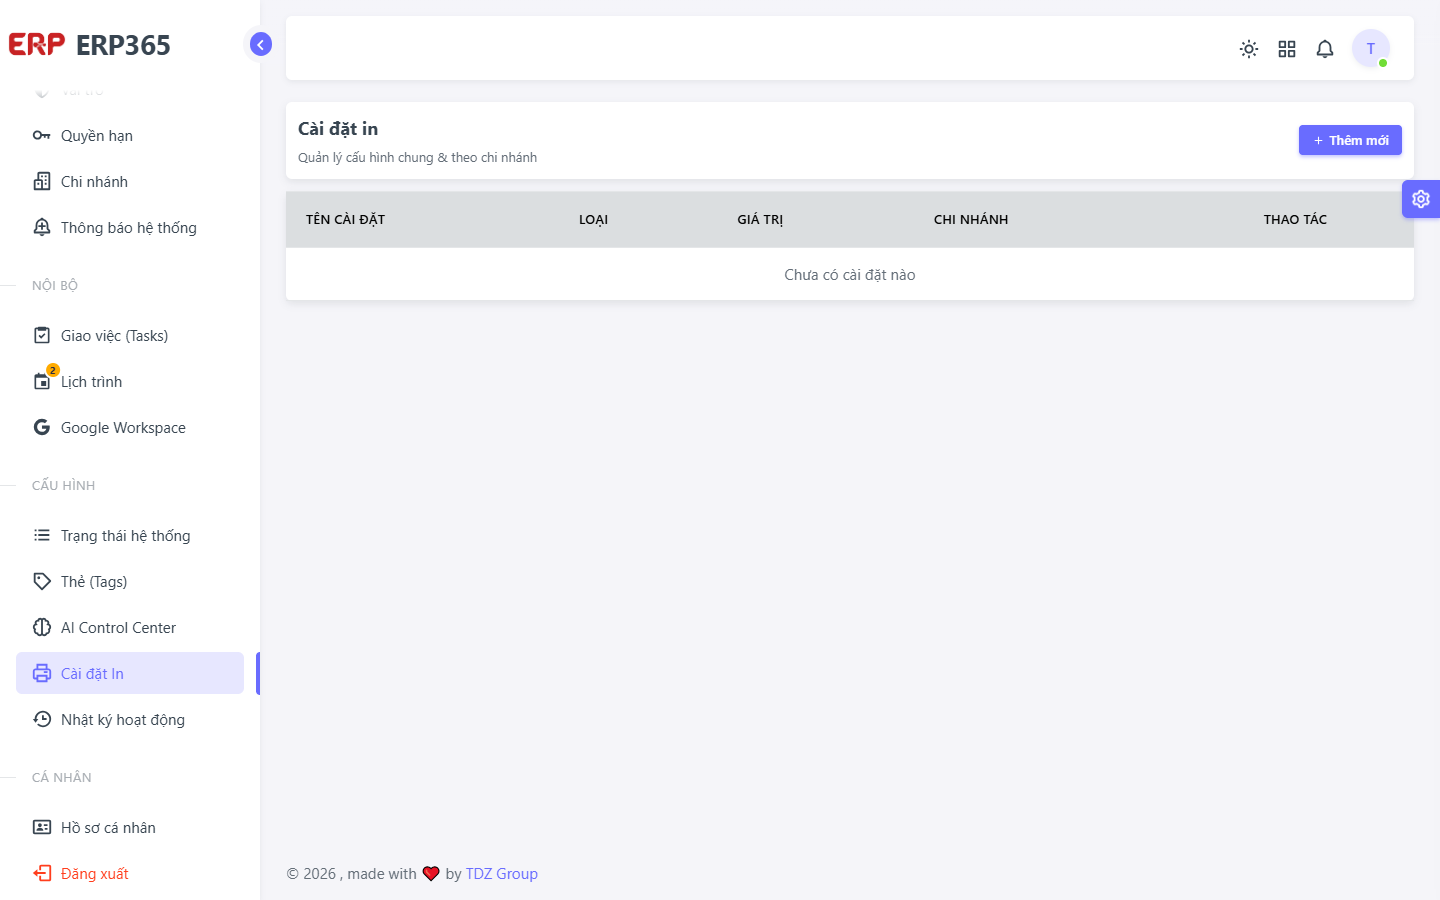Go to Chi nhánh in sidebar

tap(130, 182)
